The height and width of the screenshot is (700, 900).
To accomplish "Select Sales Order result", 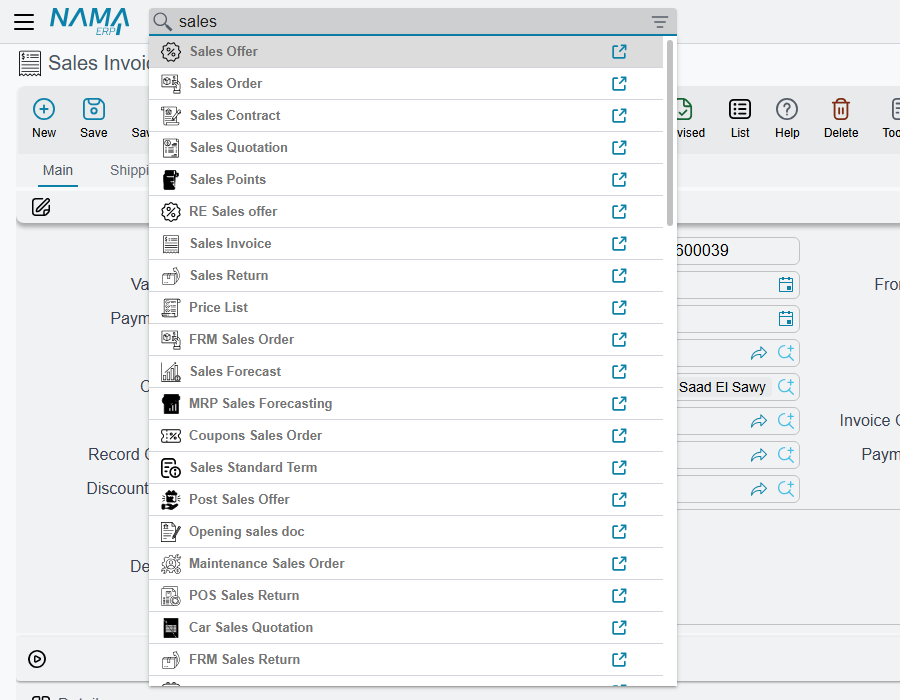I will [x=406, y=84].
